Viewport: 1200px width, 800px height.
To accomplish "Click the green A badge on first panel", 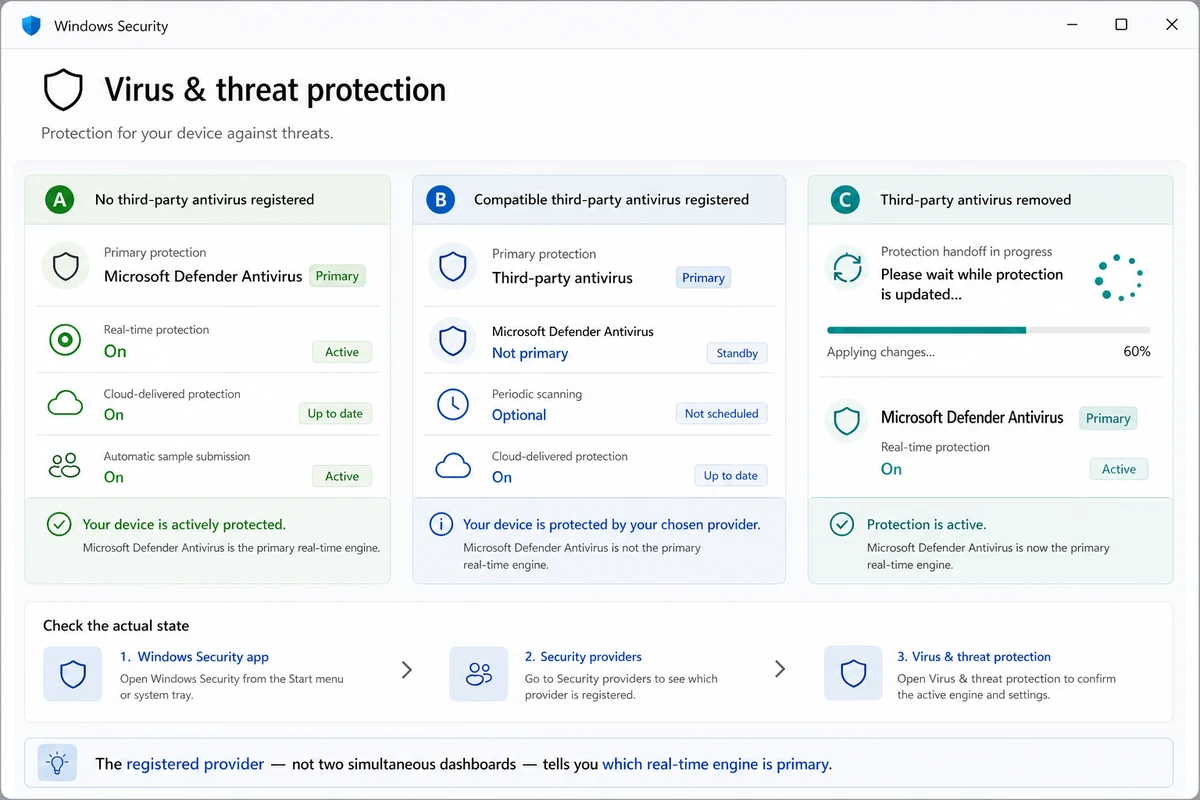I will tap(60, 200).
